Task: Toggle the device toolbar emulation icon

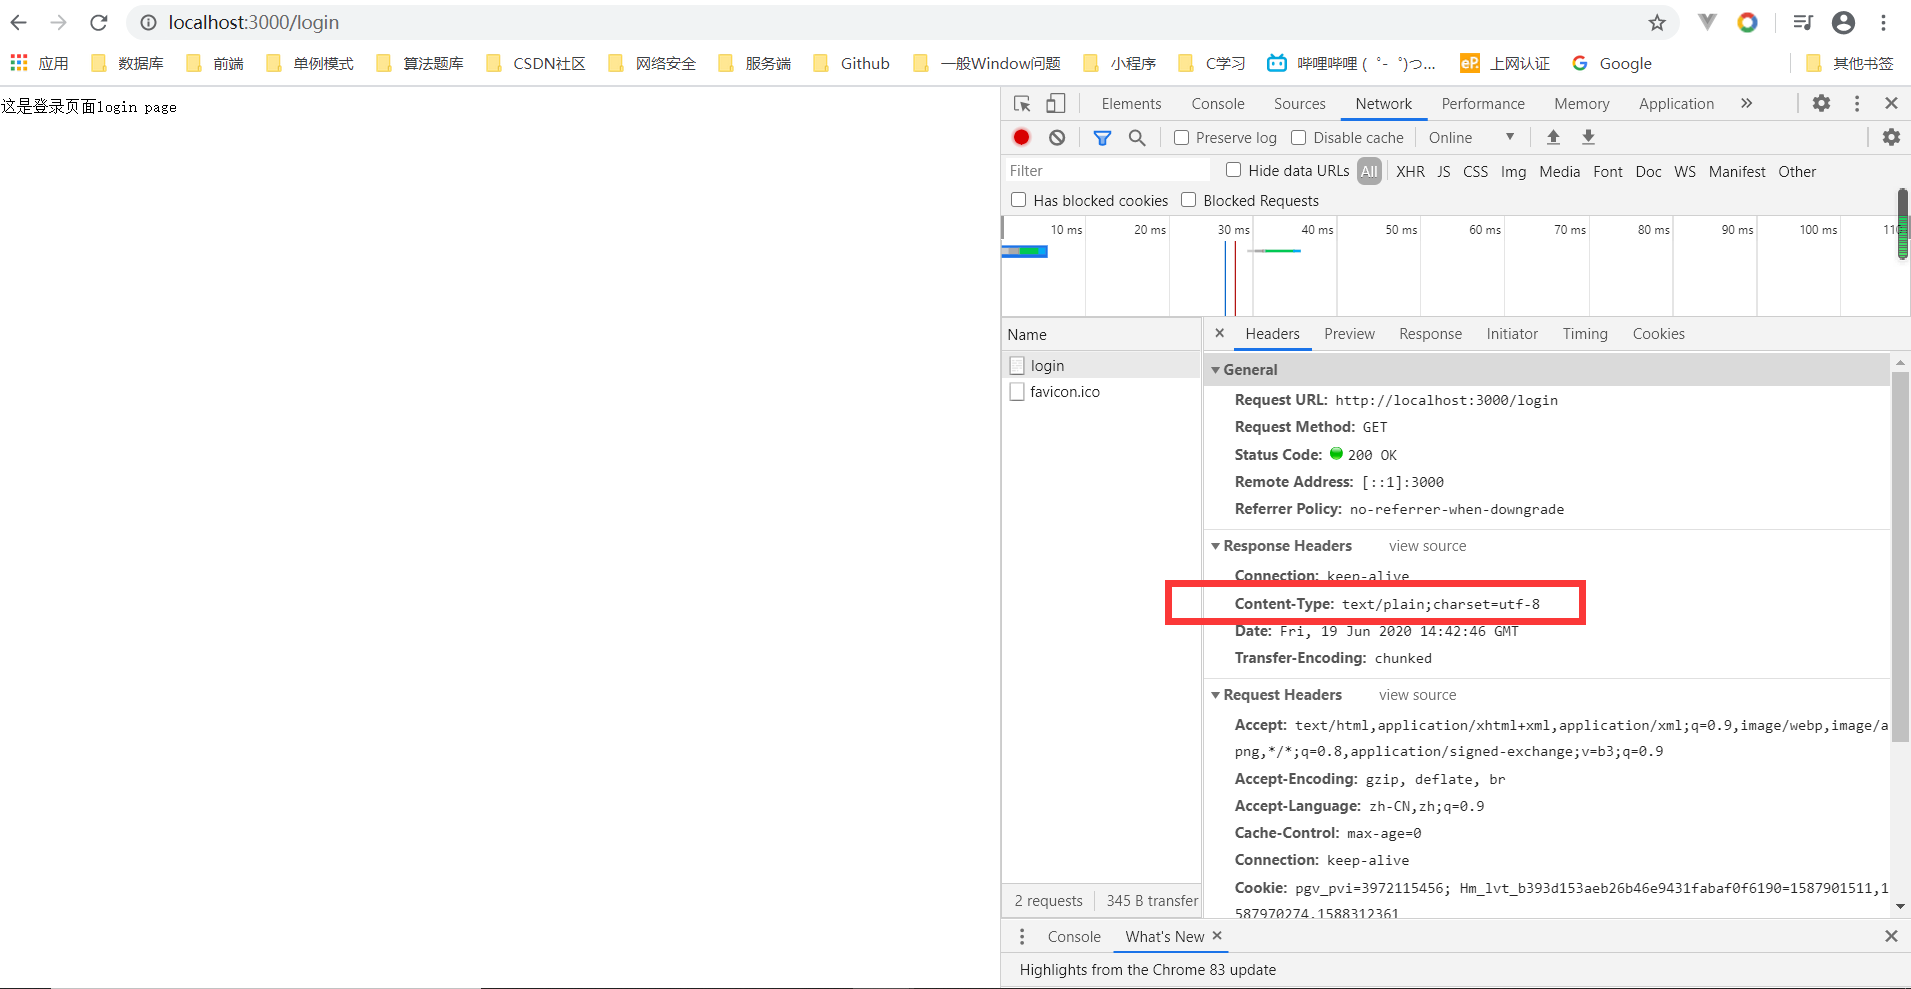Action: (x=1056, y=103)
